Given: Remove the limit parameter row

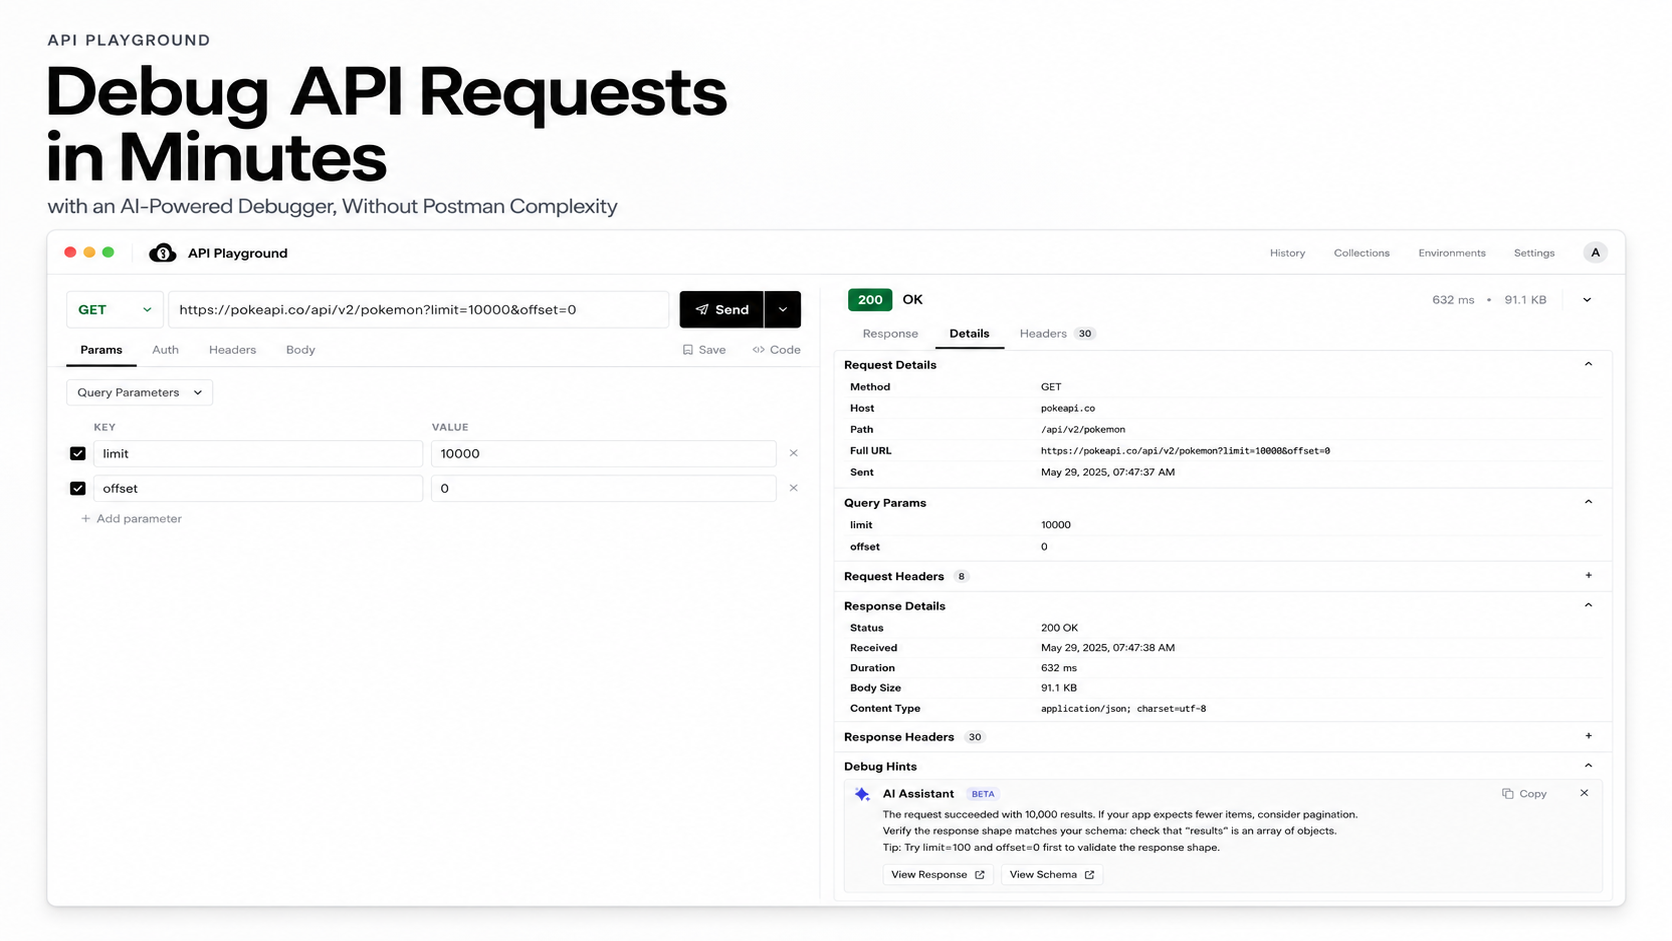Looking at the screenshot, I should click(x=794, y=454).
